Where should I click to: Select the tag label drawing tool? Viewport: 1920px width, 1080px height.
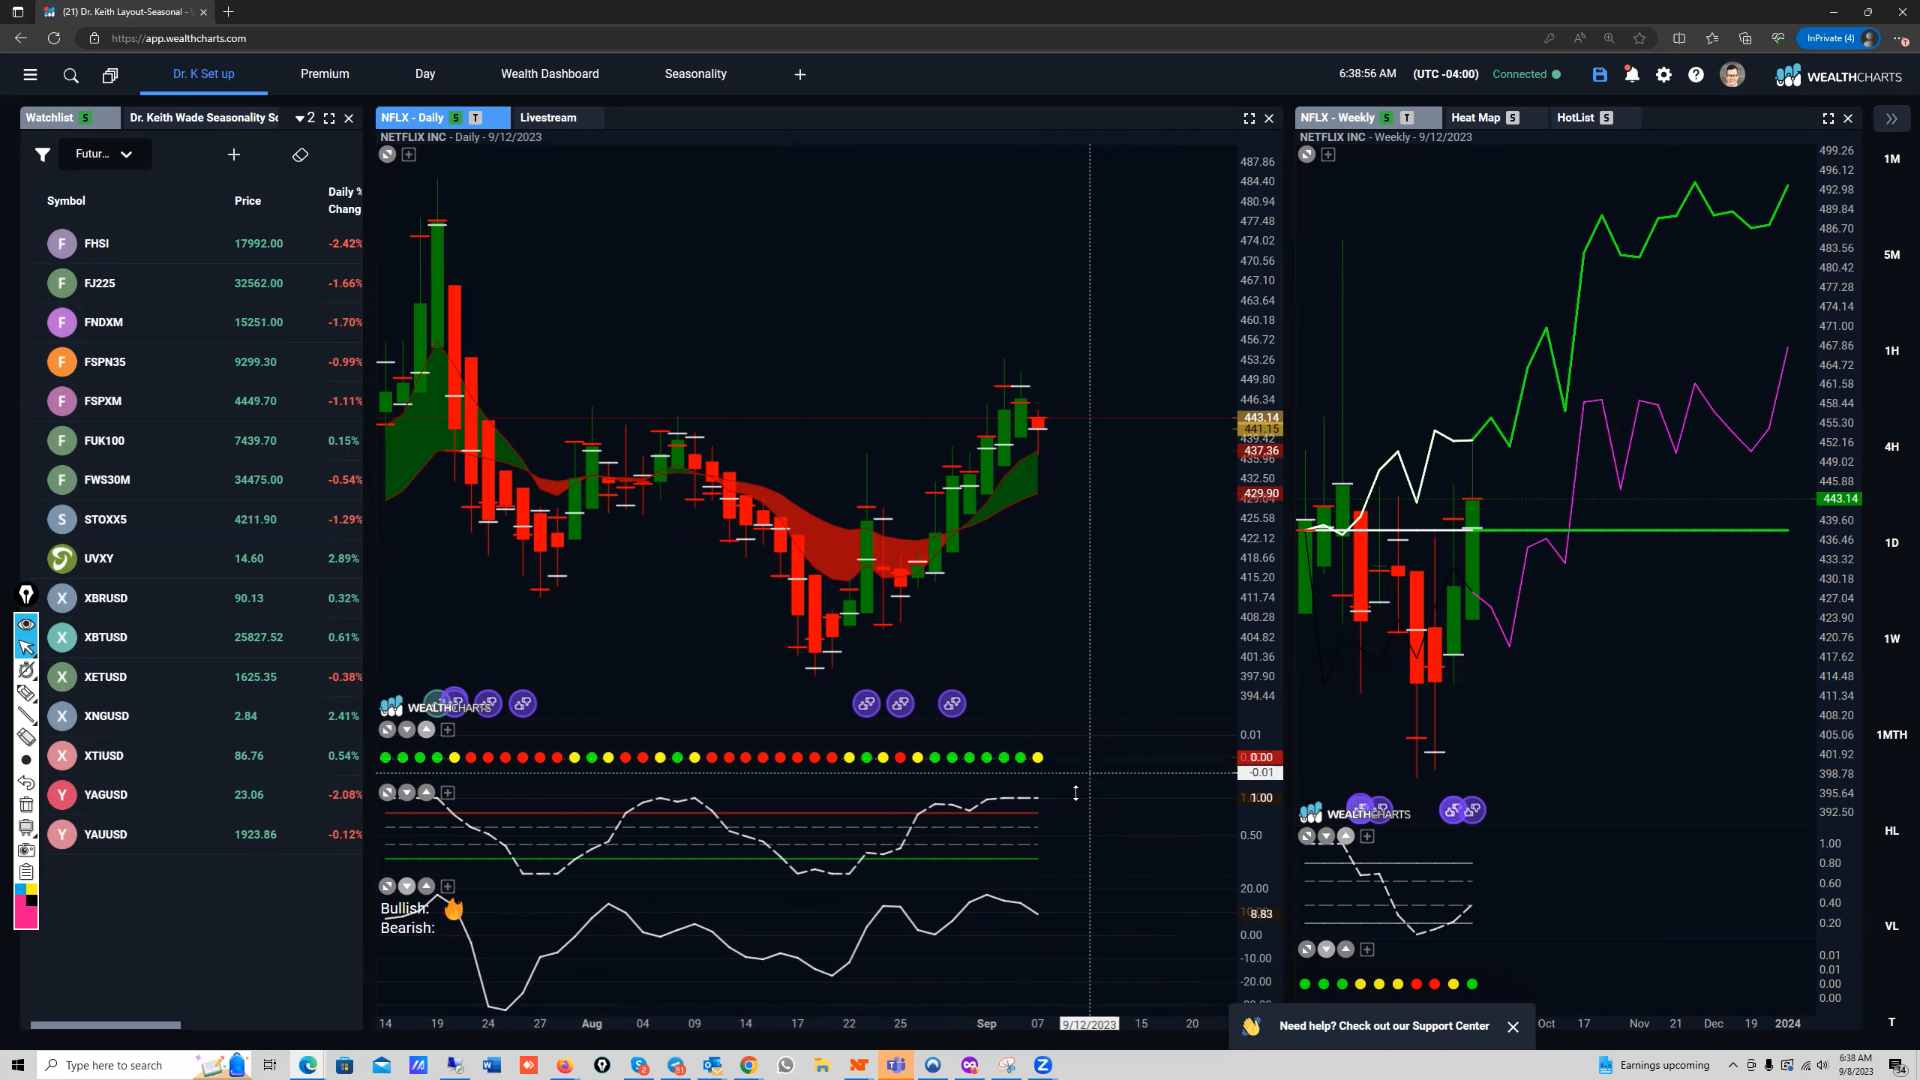tap(26, 693)
